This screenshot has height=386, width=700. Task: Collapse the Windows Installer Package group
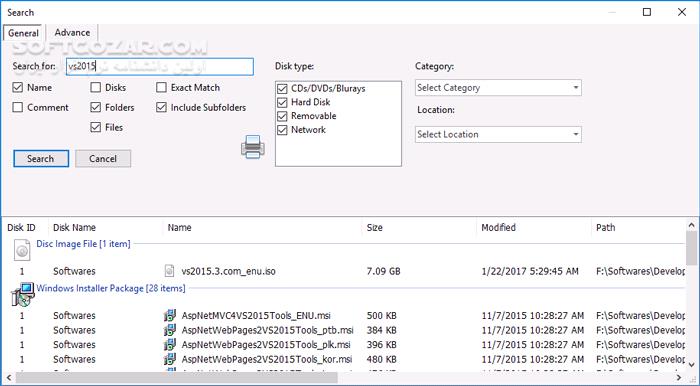pyautogui.click(x=111, y=288)
